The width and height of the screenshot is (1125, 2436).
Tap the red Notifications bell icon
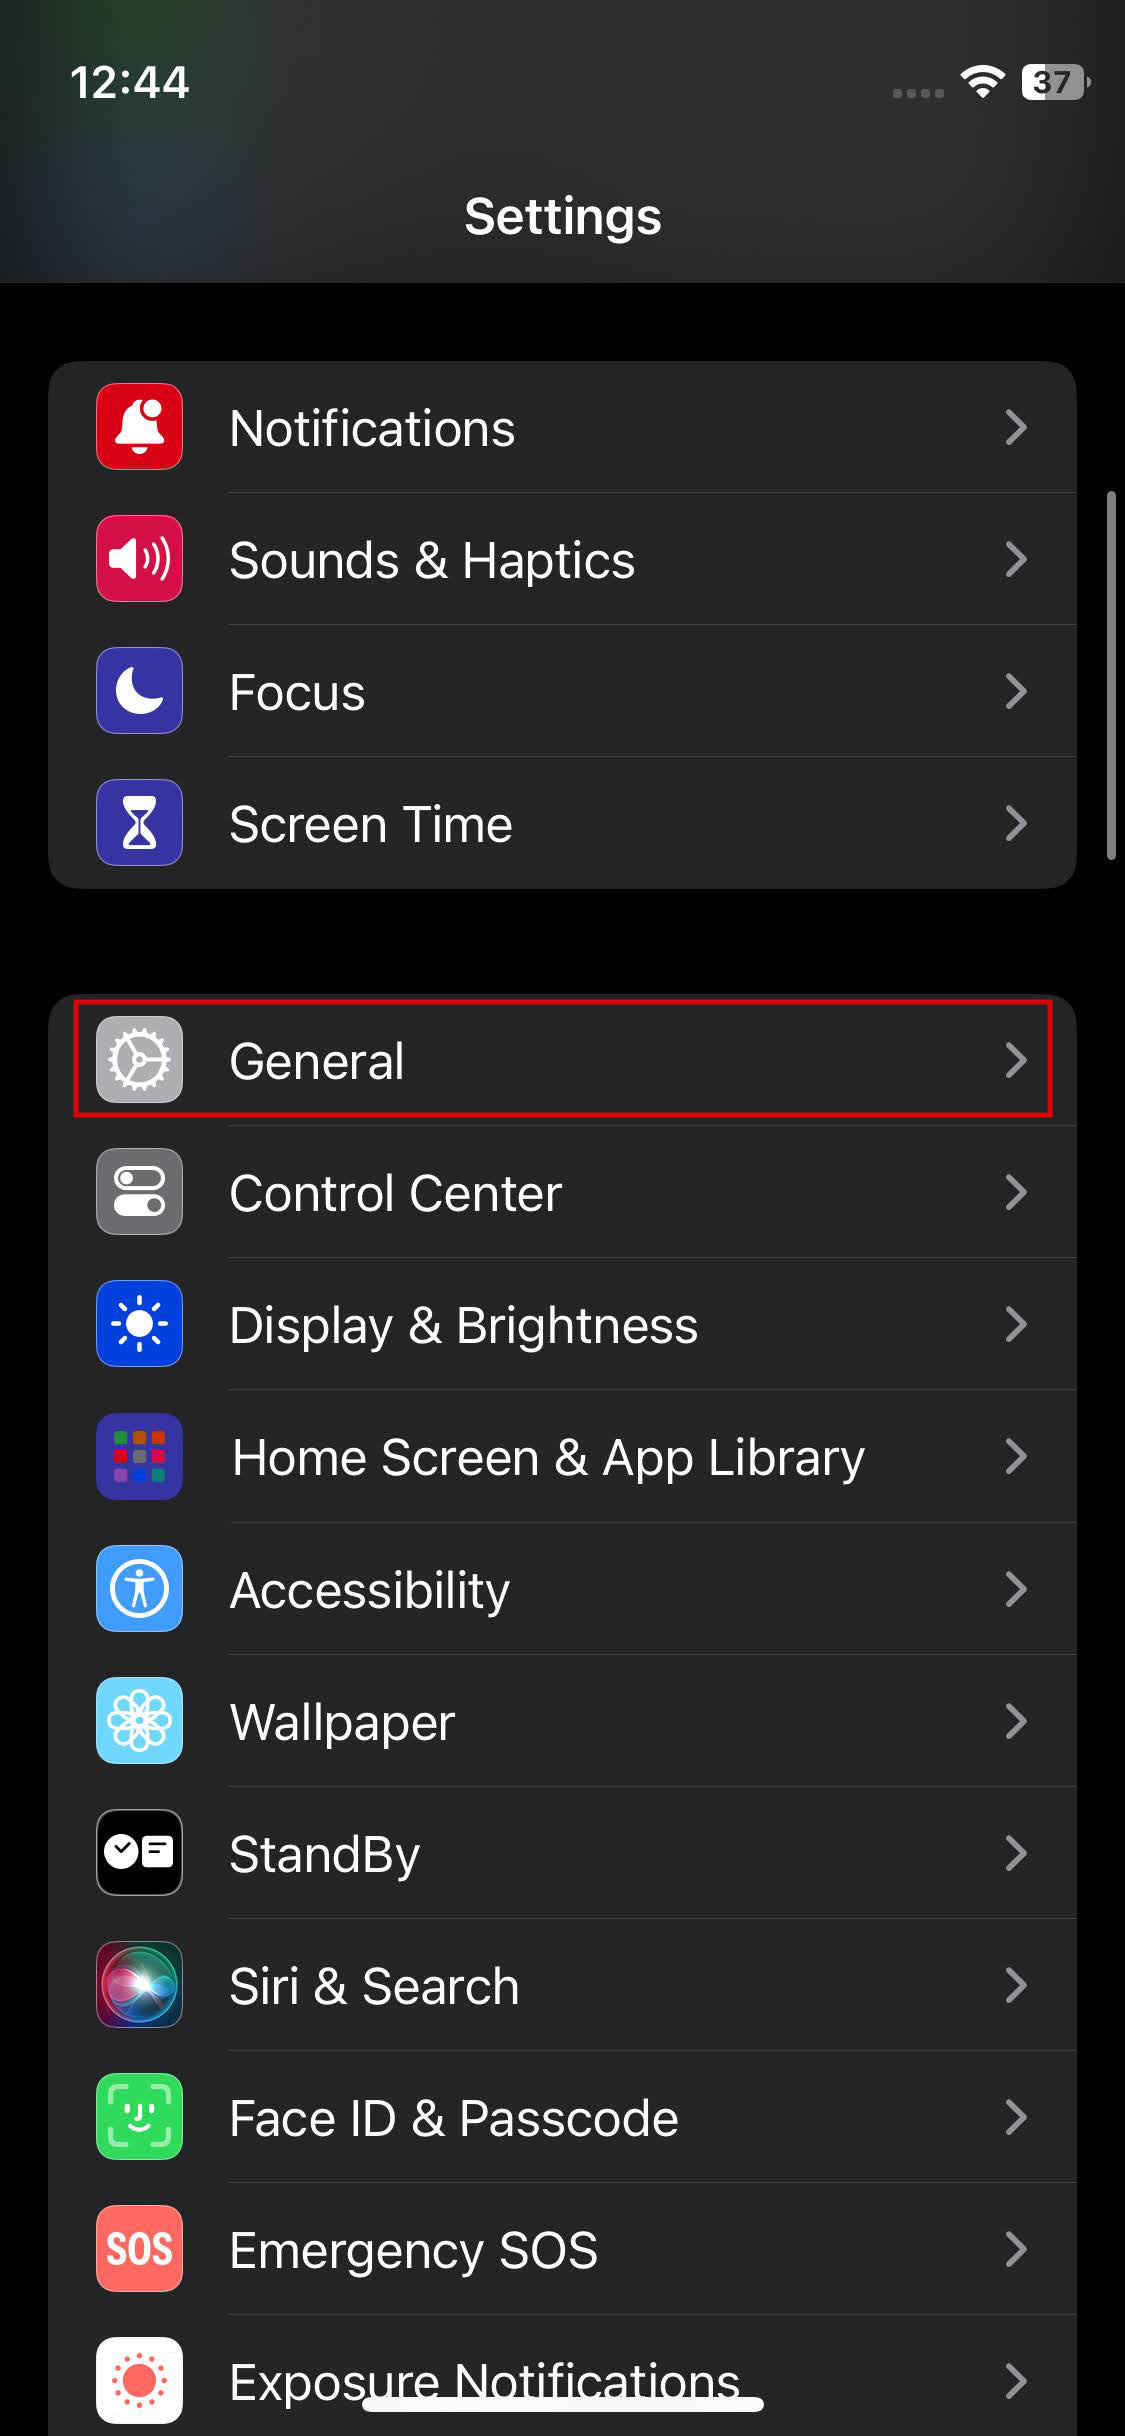139,427
